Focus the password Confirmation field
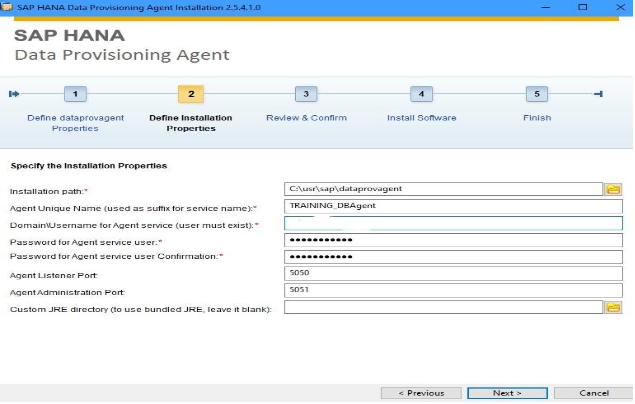The height and width of the screenshot is (404, 635). pos(453,256)
